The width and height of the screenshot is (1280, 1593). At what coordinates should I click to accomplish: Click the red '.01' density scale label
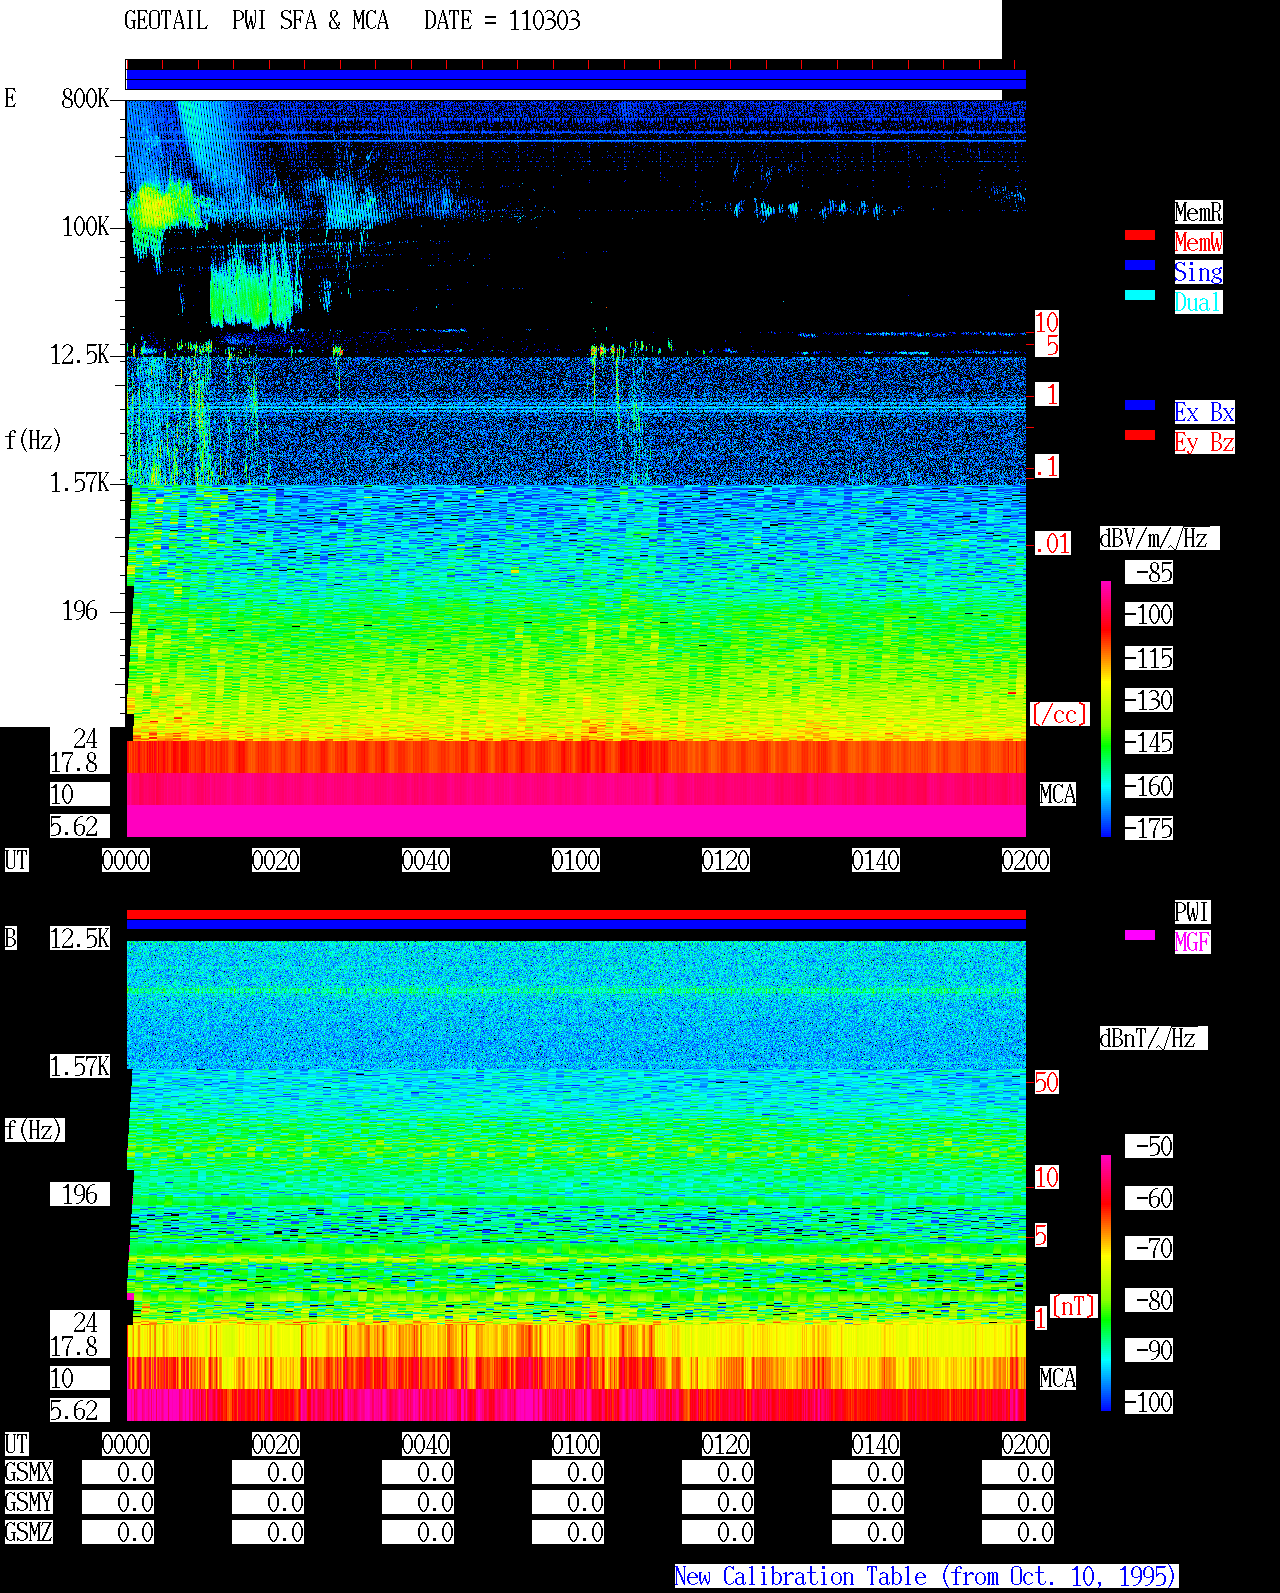(x=1052, y=544)
